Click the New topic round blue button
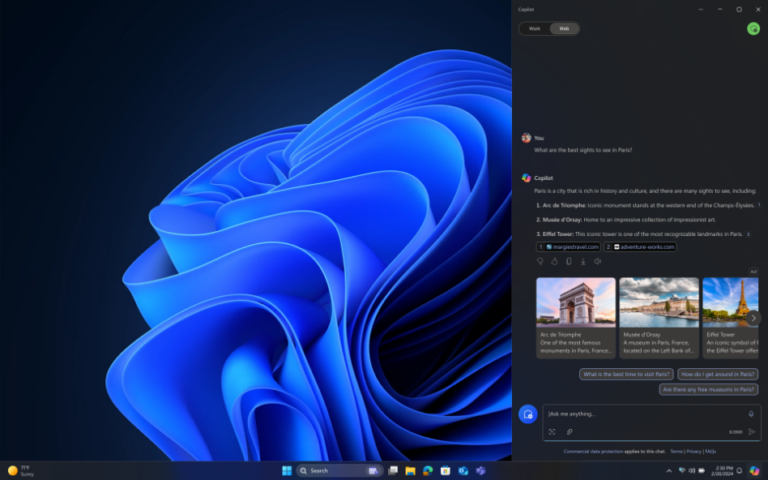Image resolution: width=768 pixels, height=480 pixels. pos(528,414)
